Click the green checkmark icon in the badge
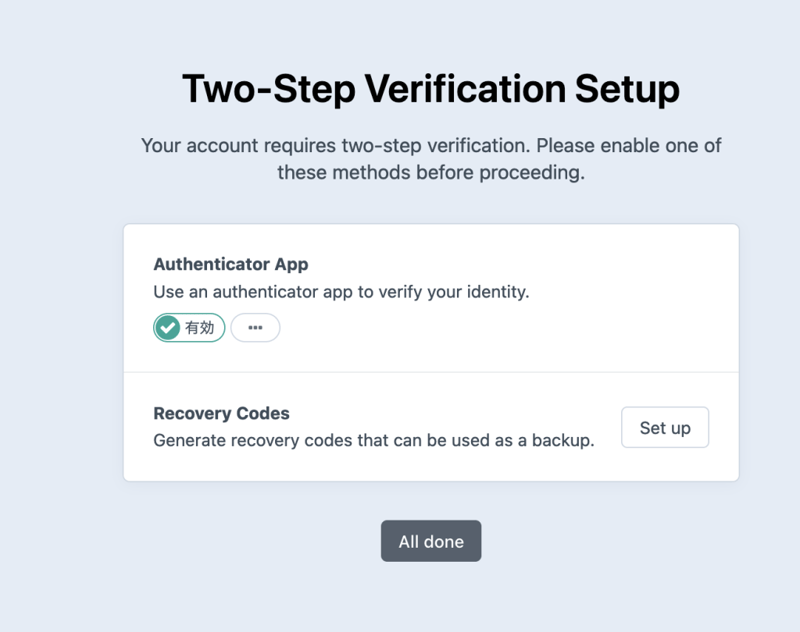The height and width of the screenshot is (632, 800). click(169, 328)
